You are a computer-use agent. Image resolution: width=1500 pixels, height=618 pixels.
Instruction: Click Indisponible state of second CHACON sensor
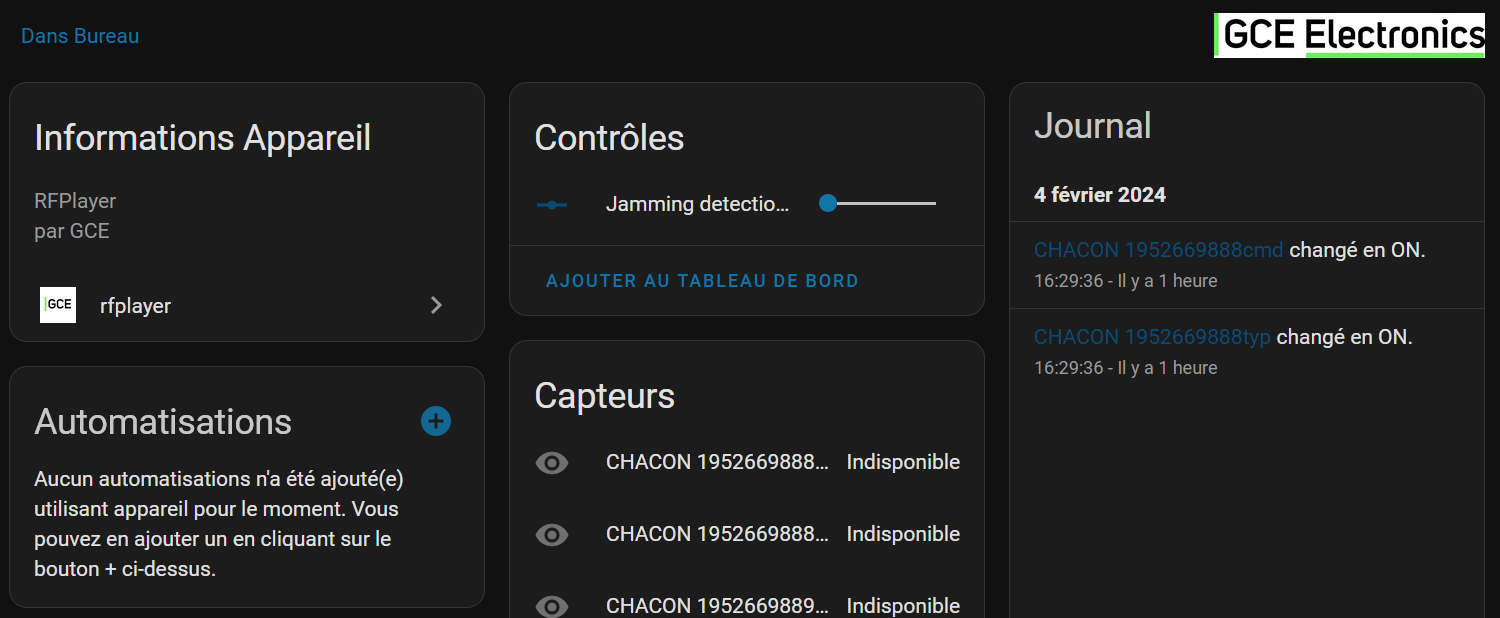(x=903, y=534)
